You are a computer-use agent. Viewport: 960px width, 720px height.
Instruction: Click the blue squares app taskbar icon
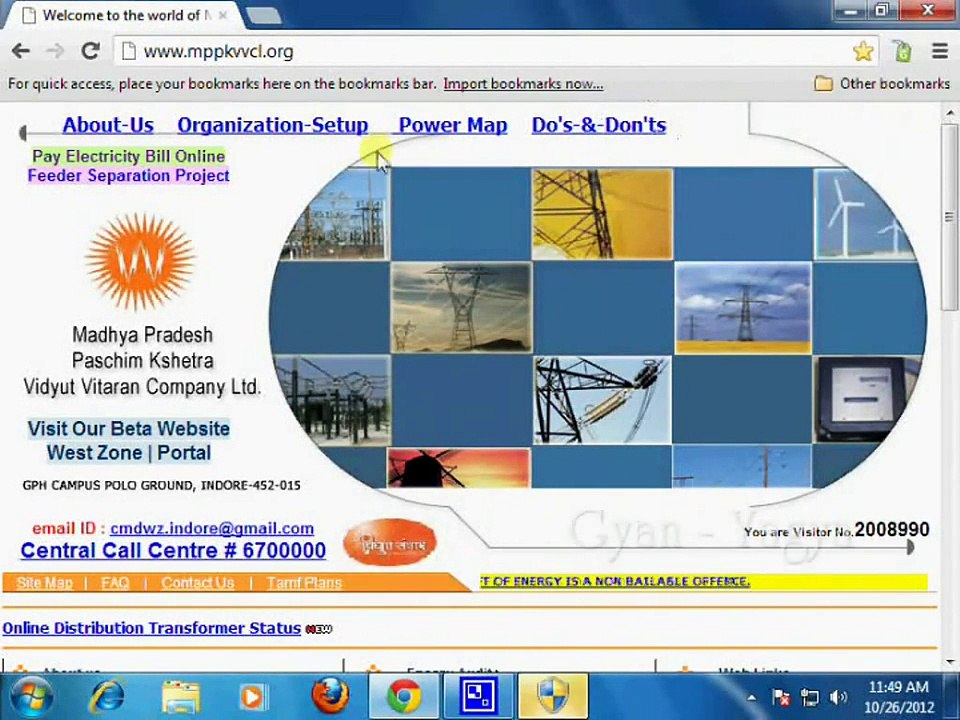click(478, 697)
